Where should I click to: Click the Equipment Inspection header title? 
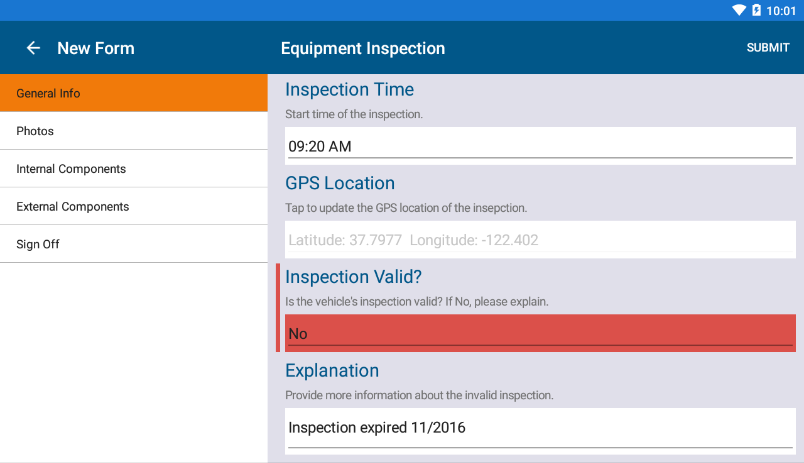[363, 48]
